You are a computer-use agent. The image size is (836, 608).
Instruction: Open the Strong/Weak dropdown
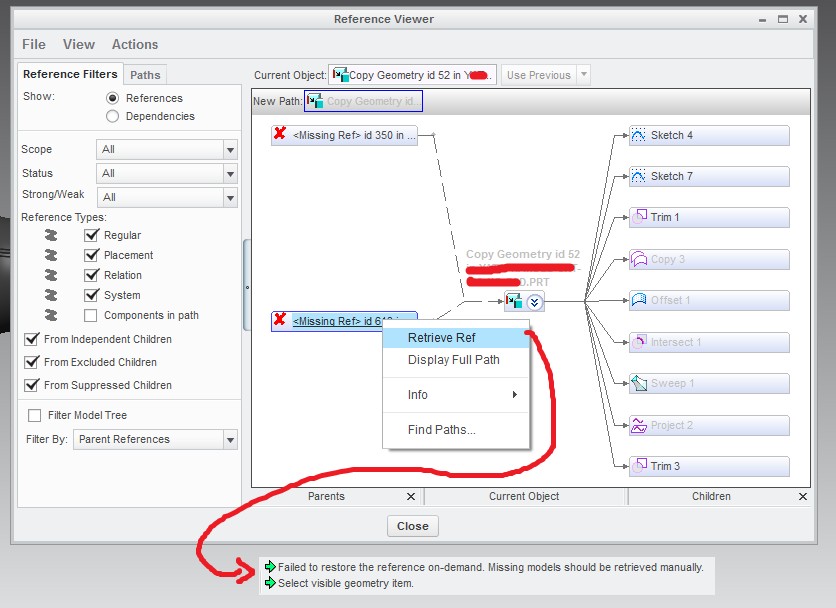(x=230, y=198)
